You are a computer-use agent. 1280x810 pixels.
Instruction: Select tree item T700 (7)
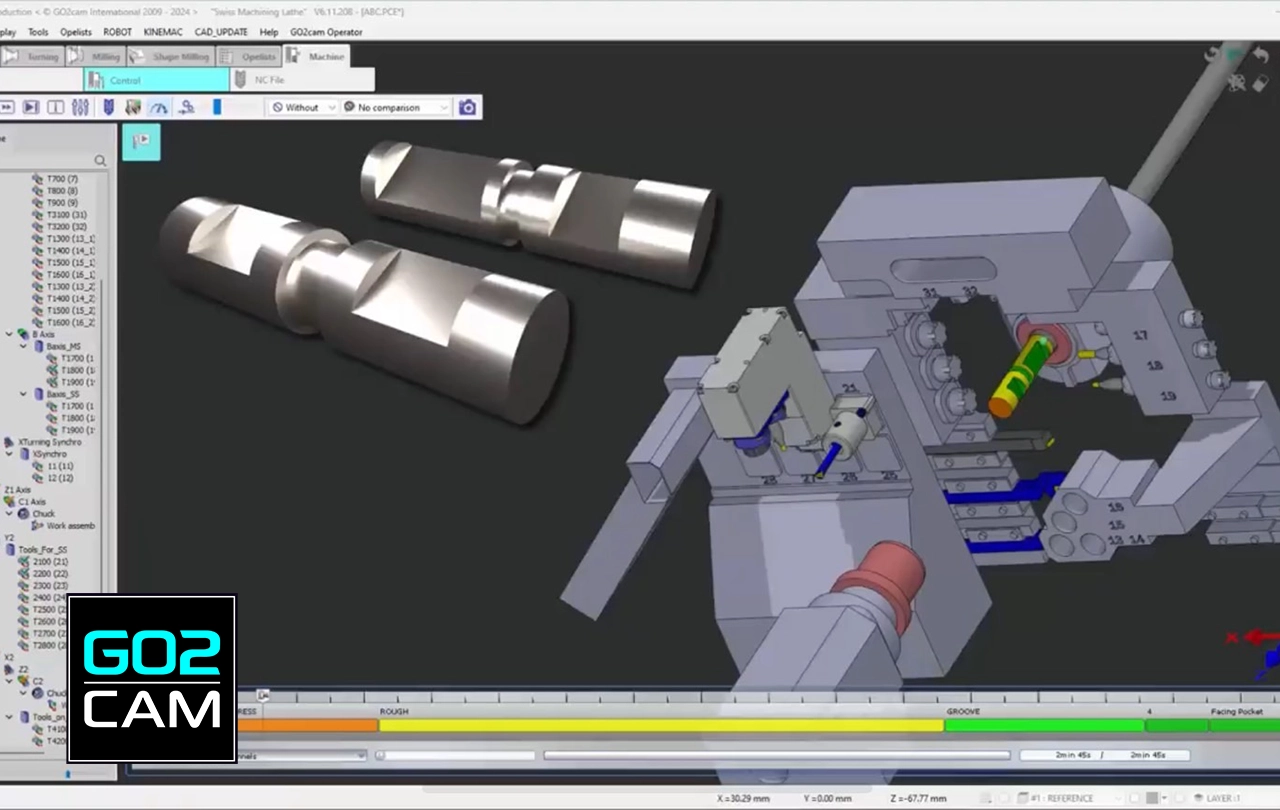(62, 179)
